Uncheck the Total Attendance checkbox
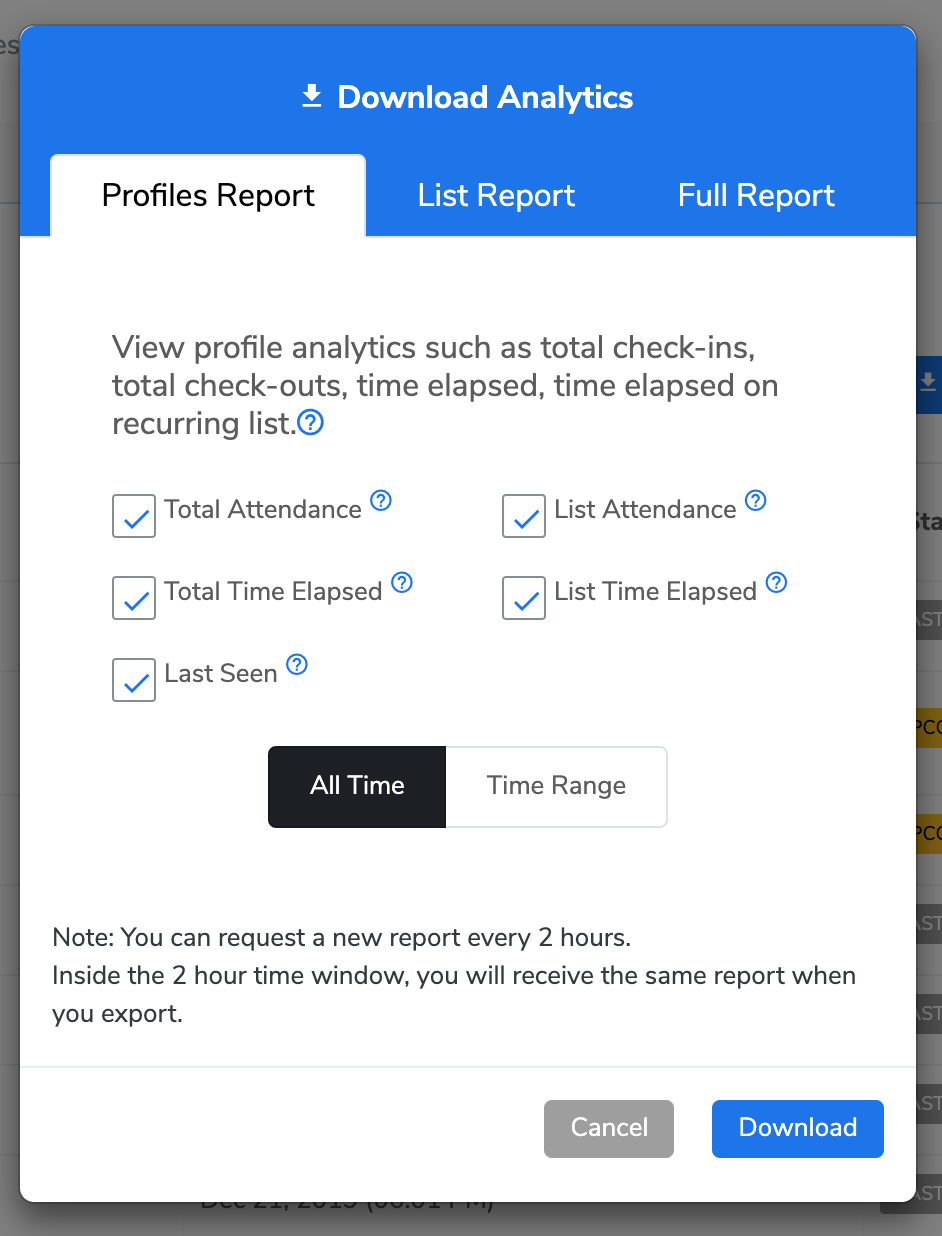This screenshot has width=942, height=1236. 134,516
